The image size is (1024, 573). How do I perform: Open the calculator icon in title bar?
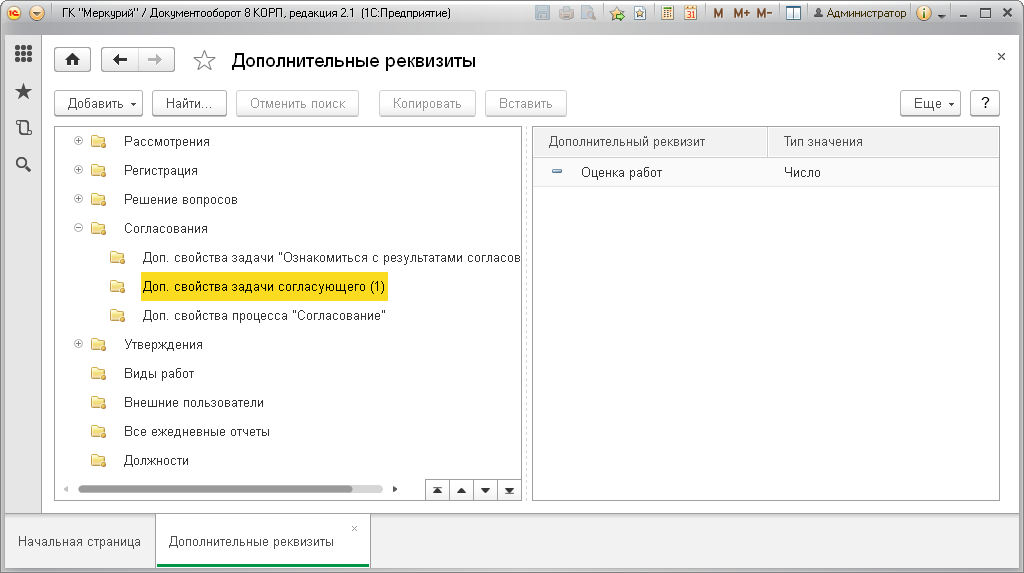tap(667, 13)
